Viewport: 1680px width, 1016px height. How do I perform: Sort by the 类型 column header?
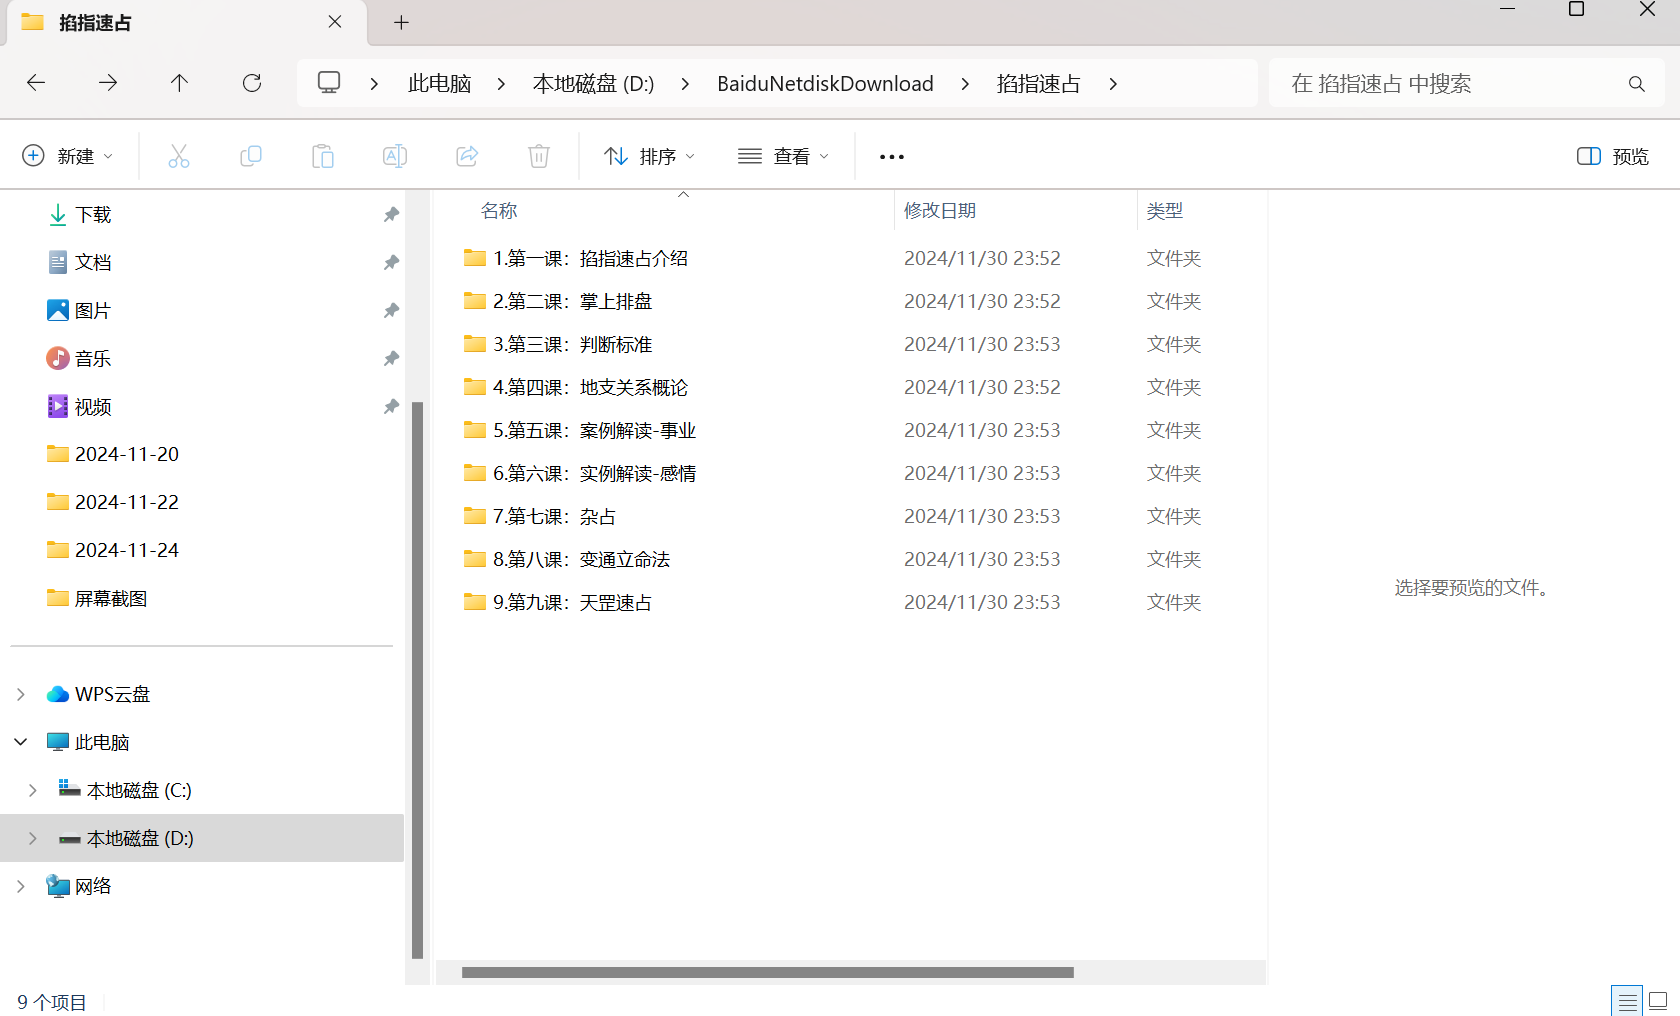pyautogui.click(x=1165, y=211)
